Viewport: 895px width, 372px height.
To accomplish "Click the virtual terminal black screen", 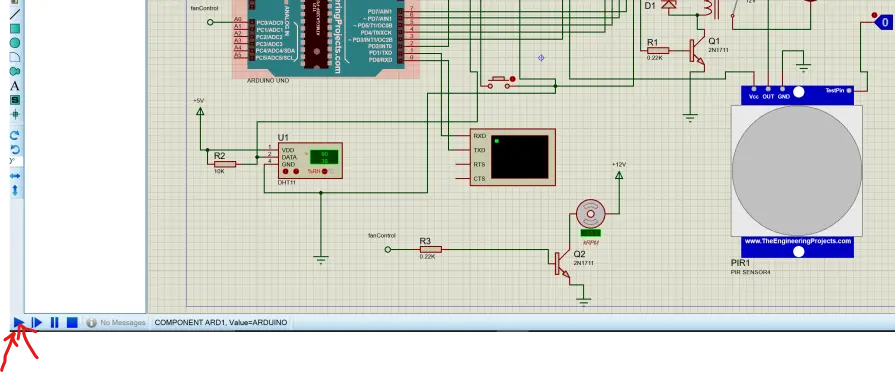I will 519,157.
